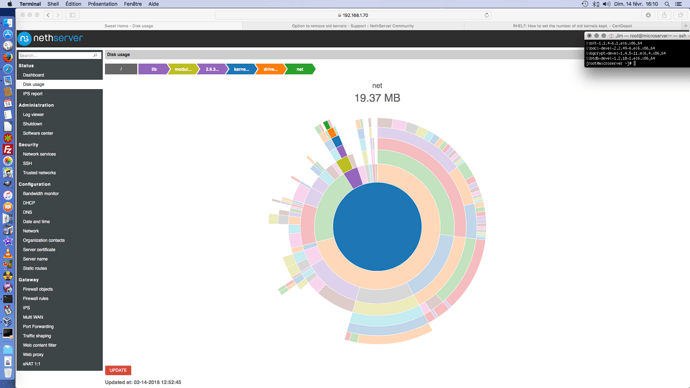
Task: Click the blue center of sunburst chart
Action: [377, 227]
